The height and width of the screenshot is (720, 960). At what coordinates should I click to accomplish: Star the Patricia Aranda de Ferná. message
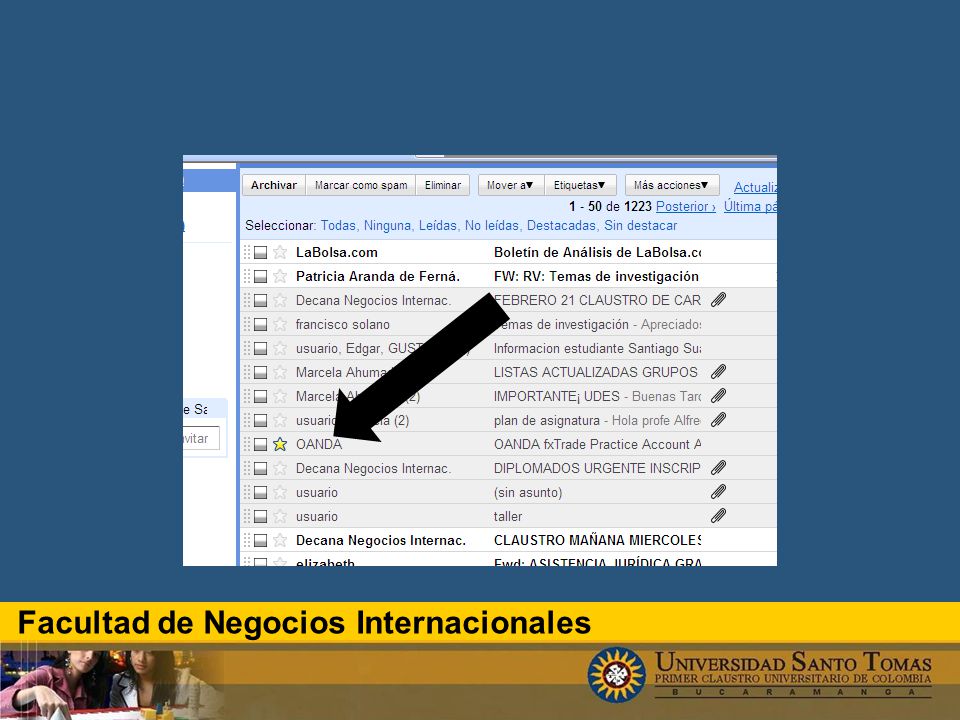click(x=280, y=276)
